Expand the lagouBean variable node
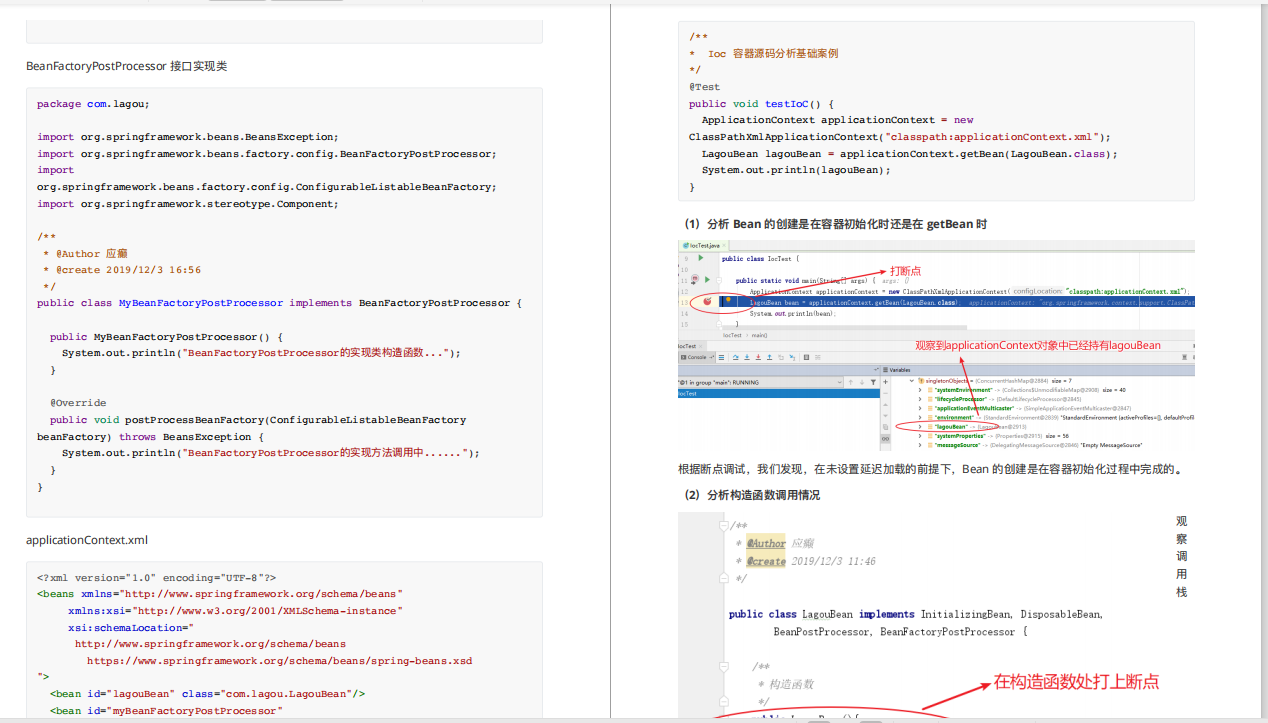Screen dimensions: 1268x723 pos(920,427)
